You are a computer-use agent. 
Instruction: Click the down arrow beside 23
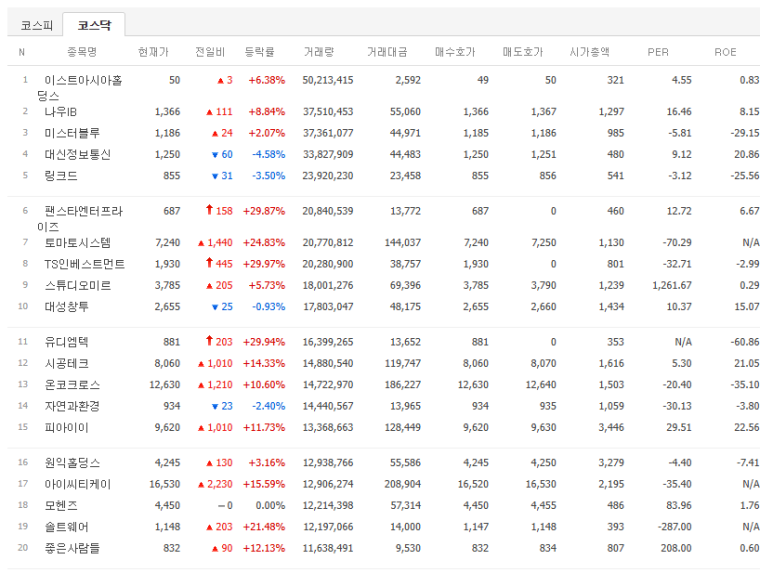(215, 407)
